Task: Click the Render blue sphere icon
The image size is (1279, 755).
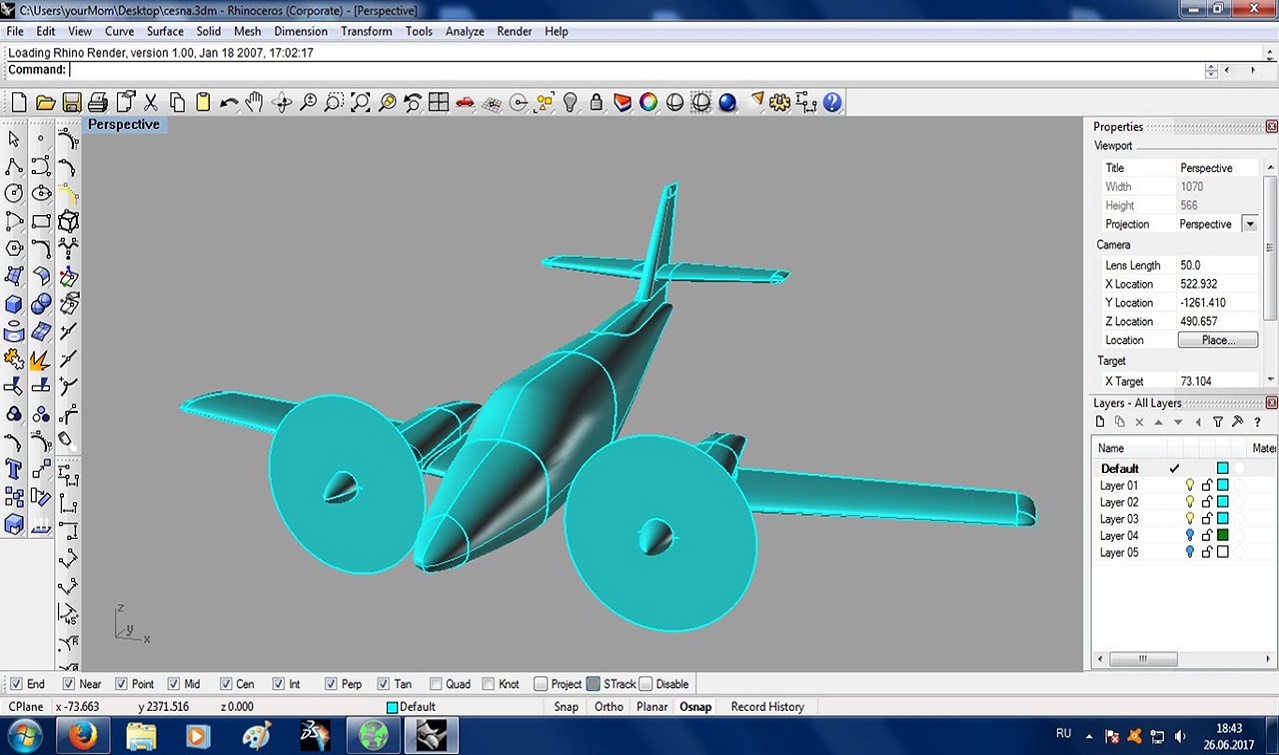Action: point(727,102)
